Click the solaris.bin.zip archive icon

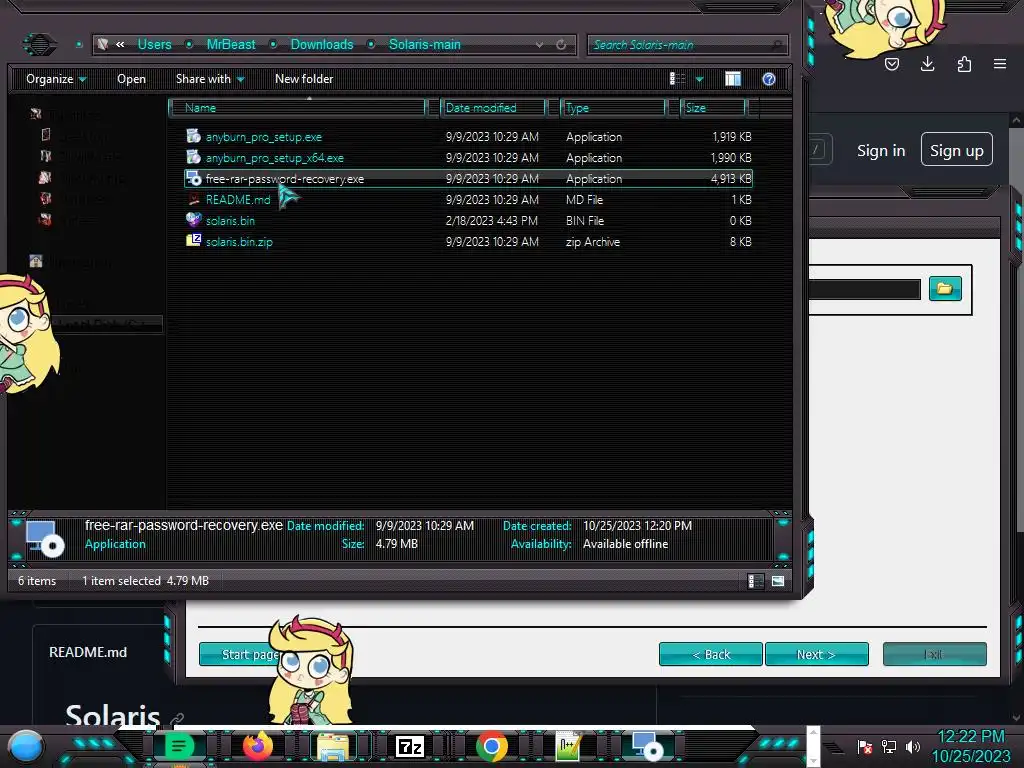point(193,240)
